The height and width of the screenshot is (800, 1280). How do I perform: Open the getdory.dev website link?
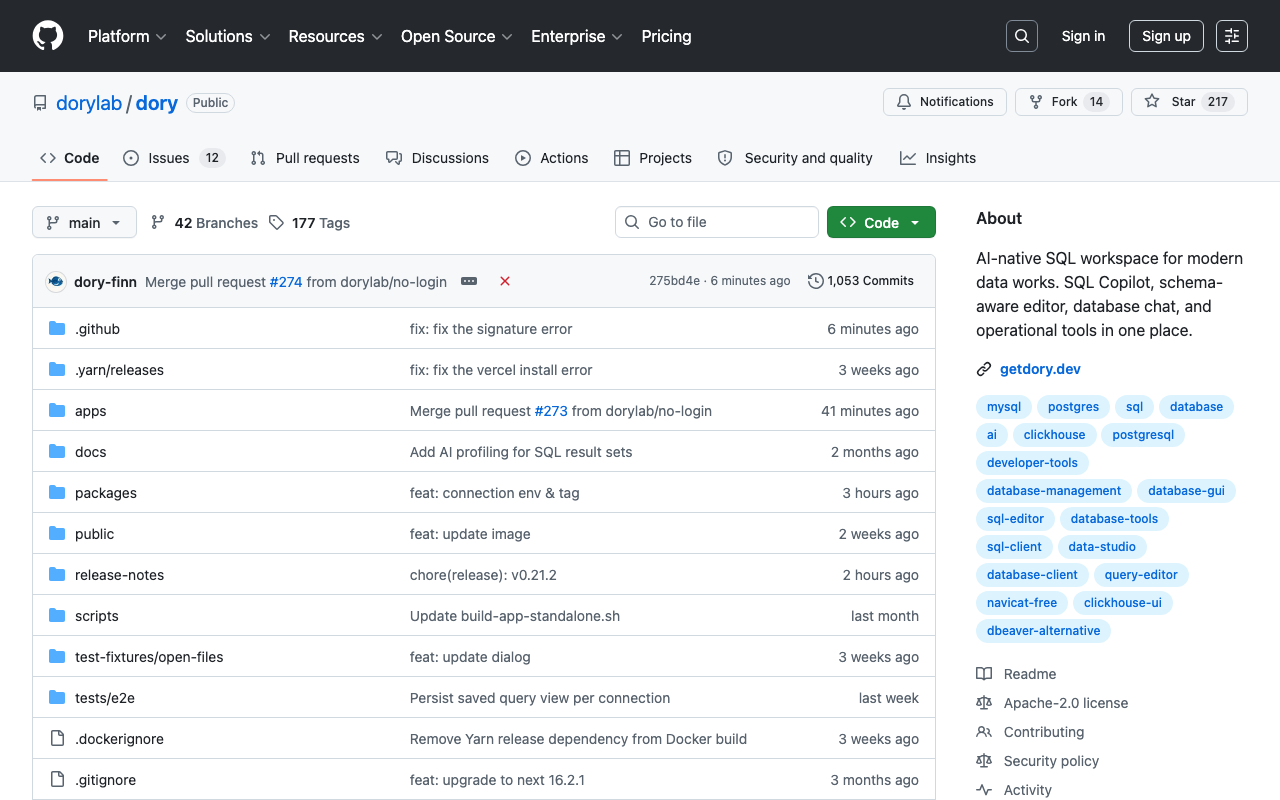click(1040, 369)
